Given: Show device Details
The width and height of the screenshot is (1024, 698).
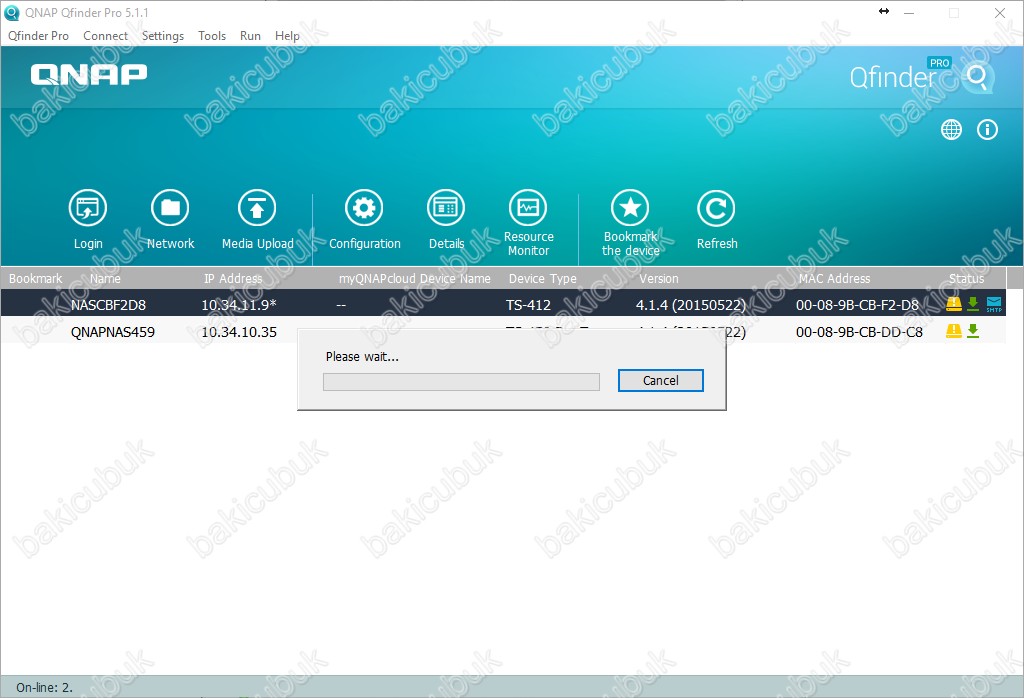Looking at the screenshot, I should (x=446, y=208).
